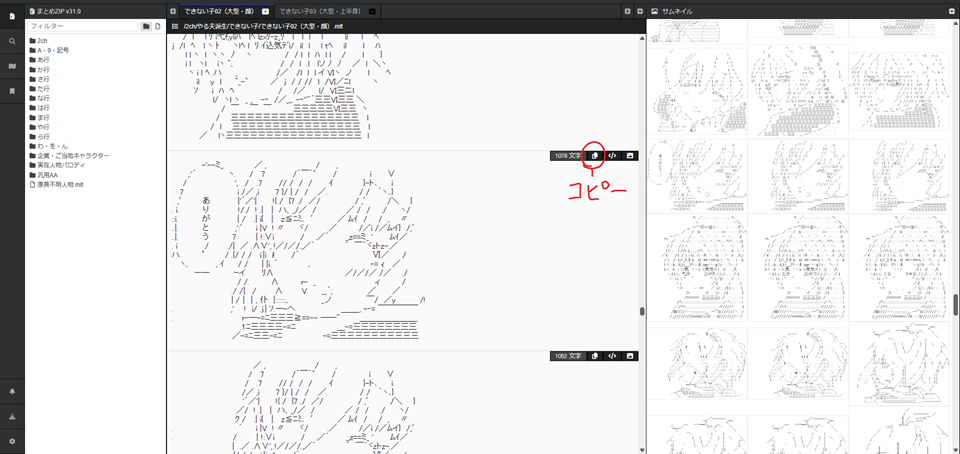The image size is (960, 454).
Task: Click the フィルター filter input field
Action: click(83, 26)
